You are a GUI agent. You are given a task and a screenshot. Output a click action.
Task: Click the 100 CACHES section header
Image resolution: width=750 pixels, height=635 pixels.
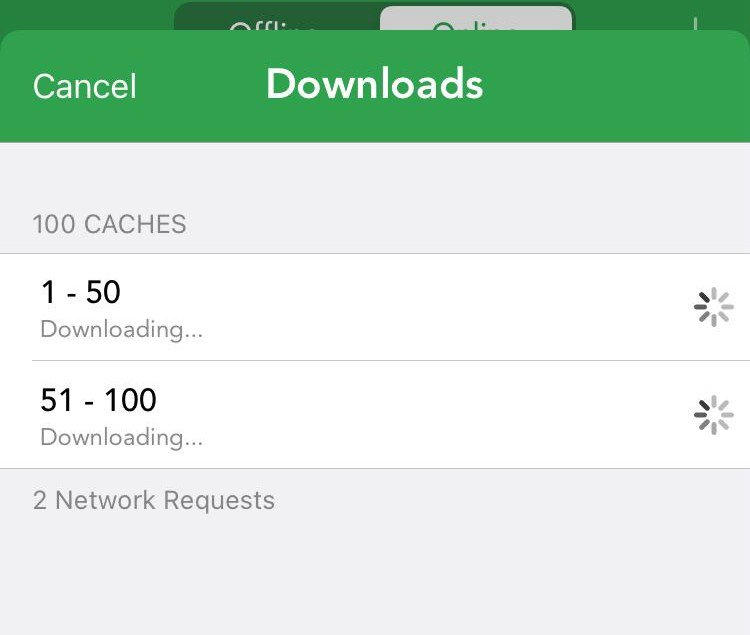coord(110,224)
